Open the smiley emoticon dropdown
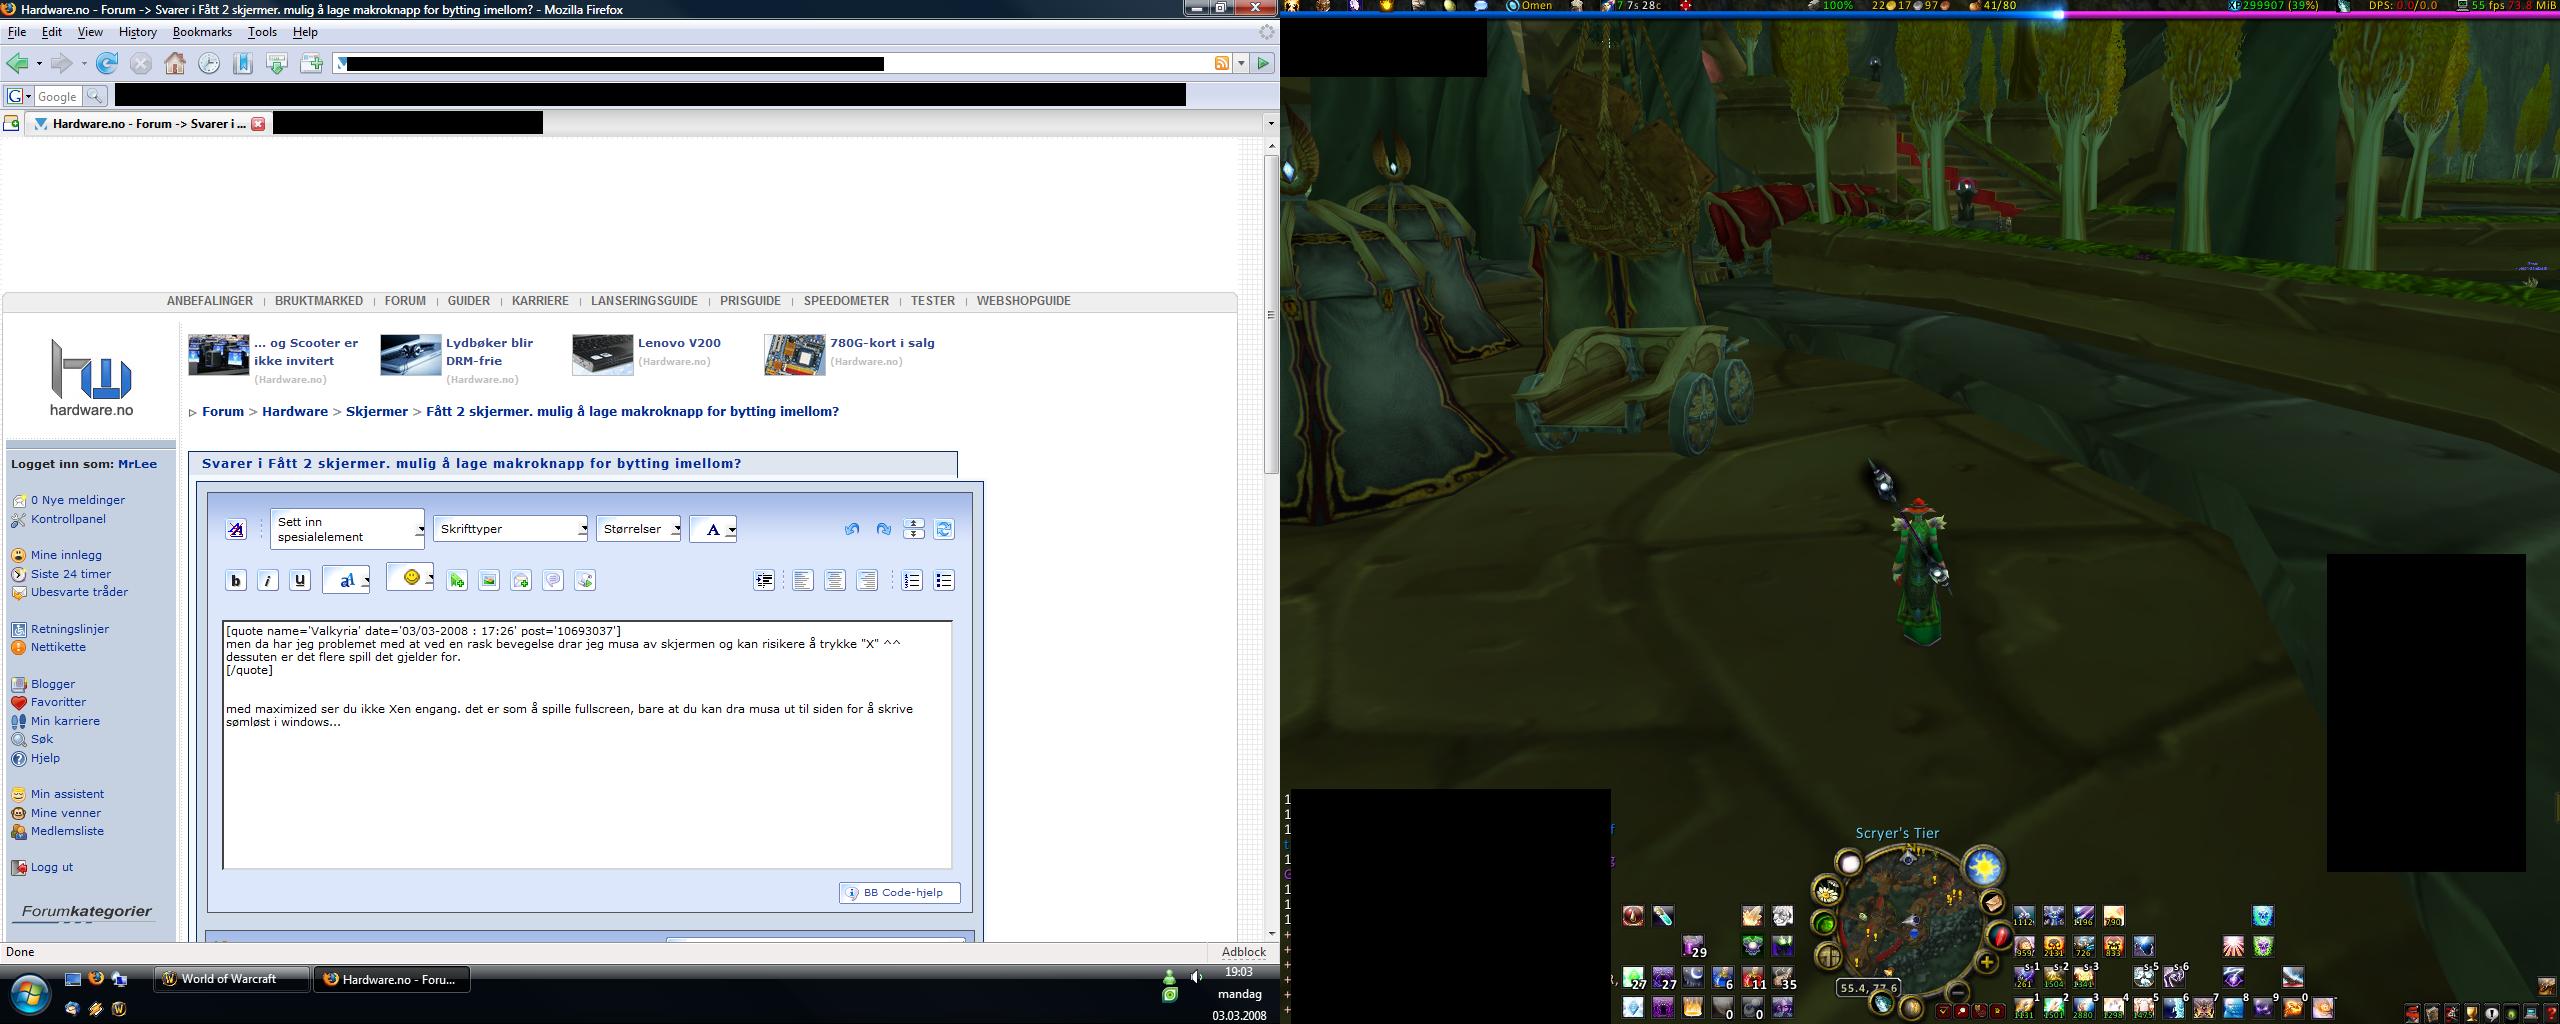 click(x=411, y=577)
